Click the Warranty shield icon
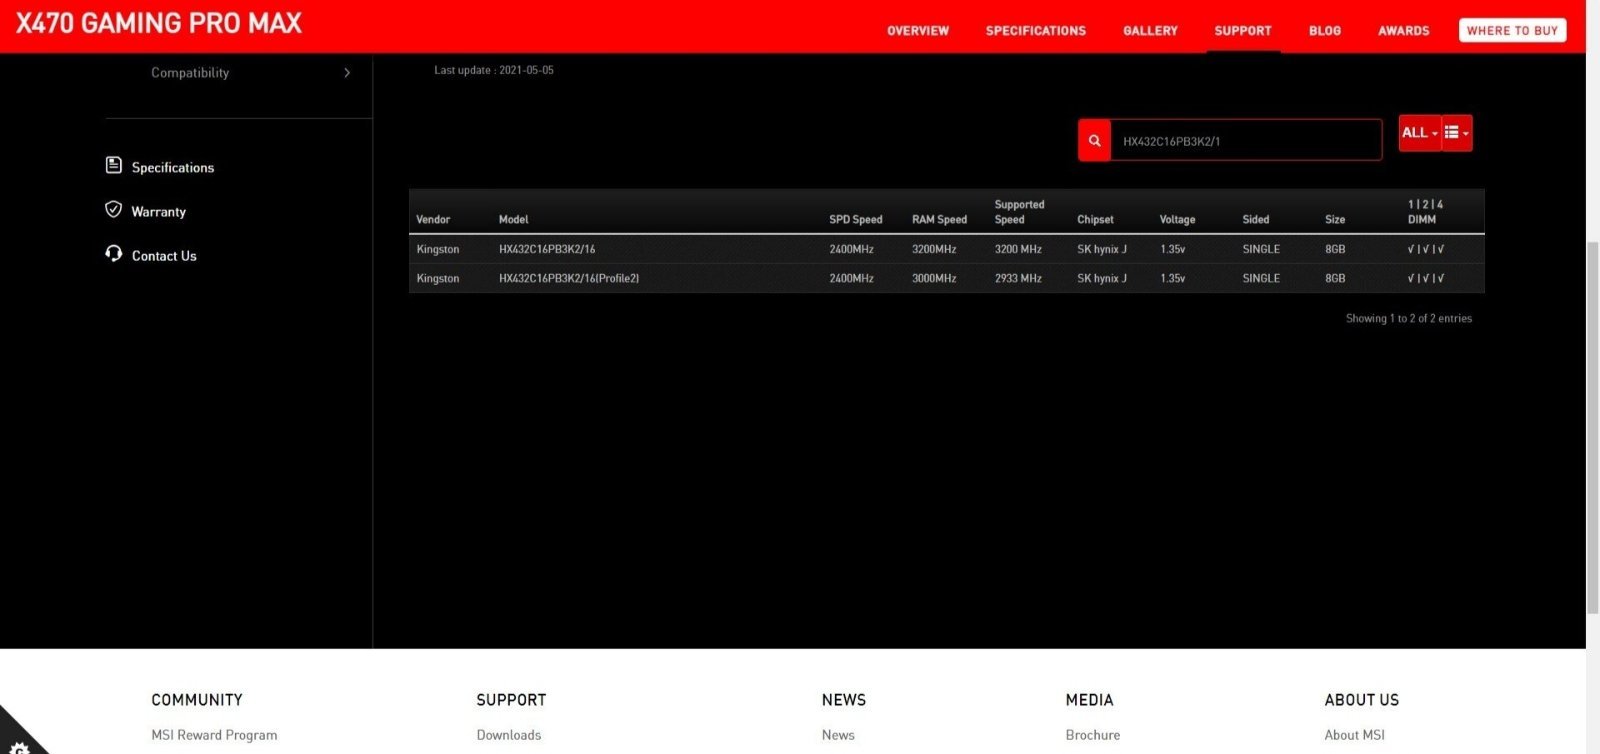Image resolution: width=1600 pixels, height=754 pixels. point(114,210)
